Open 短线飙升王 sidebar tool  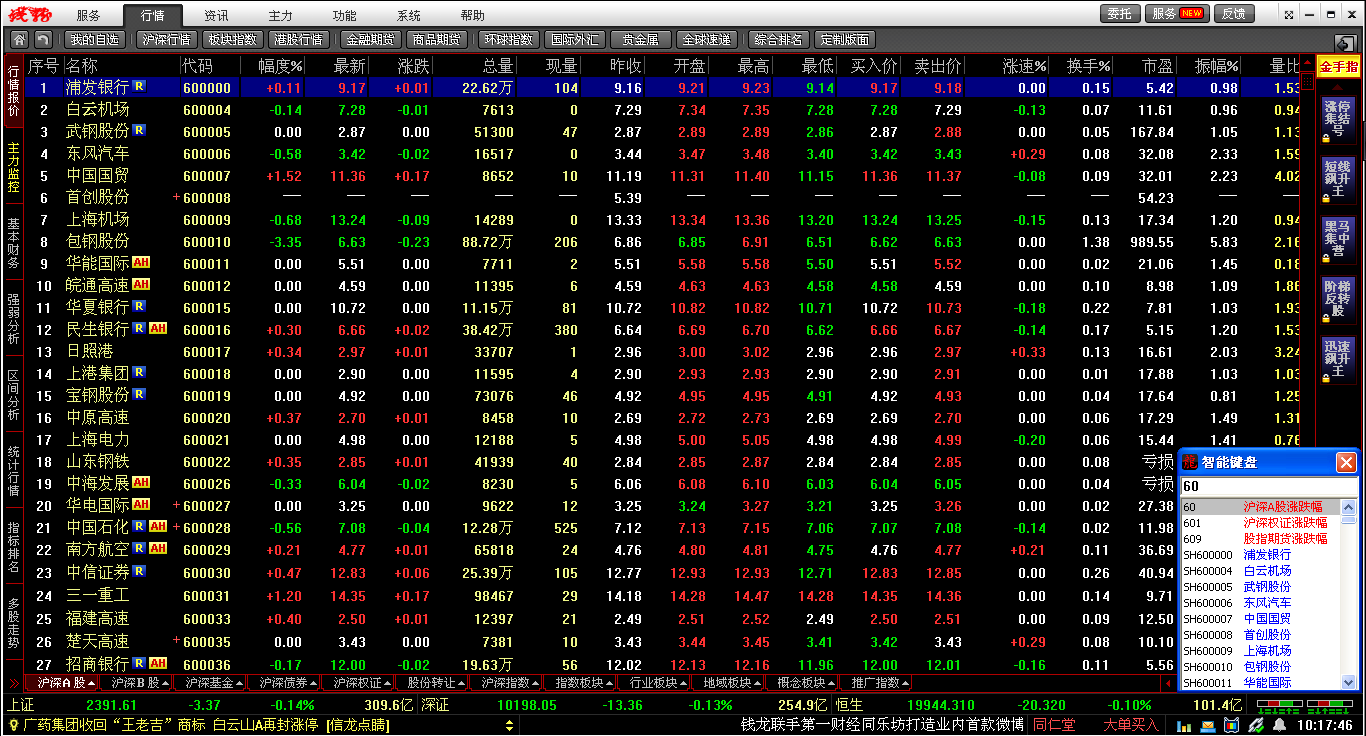[1338, 181]
